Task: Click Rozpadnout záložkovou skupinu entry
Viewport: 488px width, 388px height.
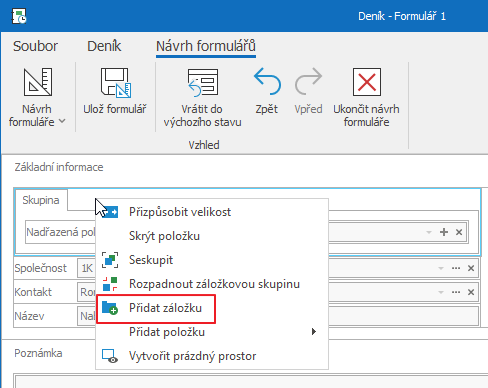Action: 212,284
